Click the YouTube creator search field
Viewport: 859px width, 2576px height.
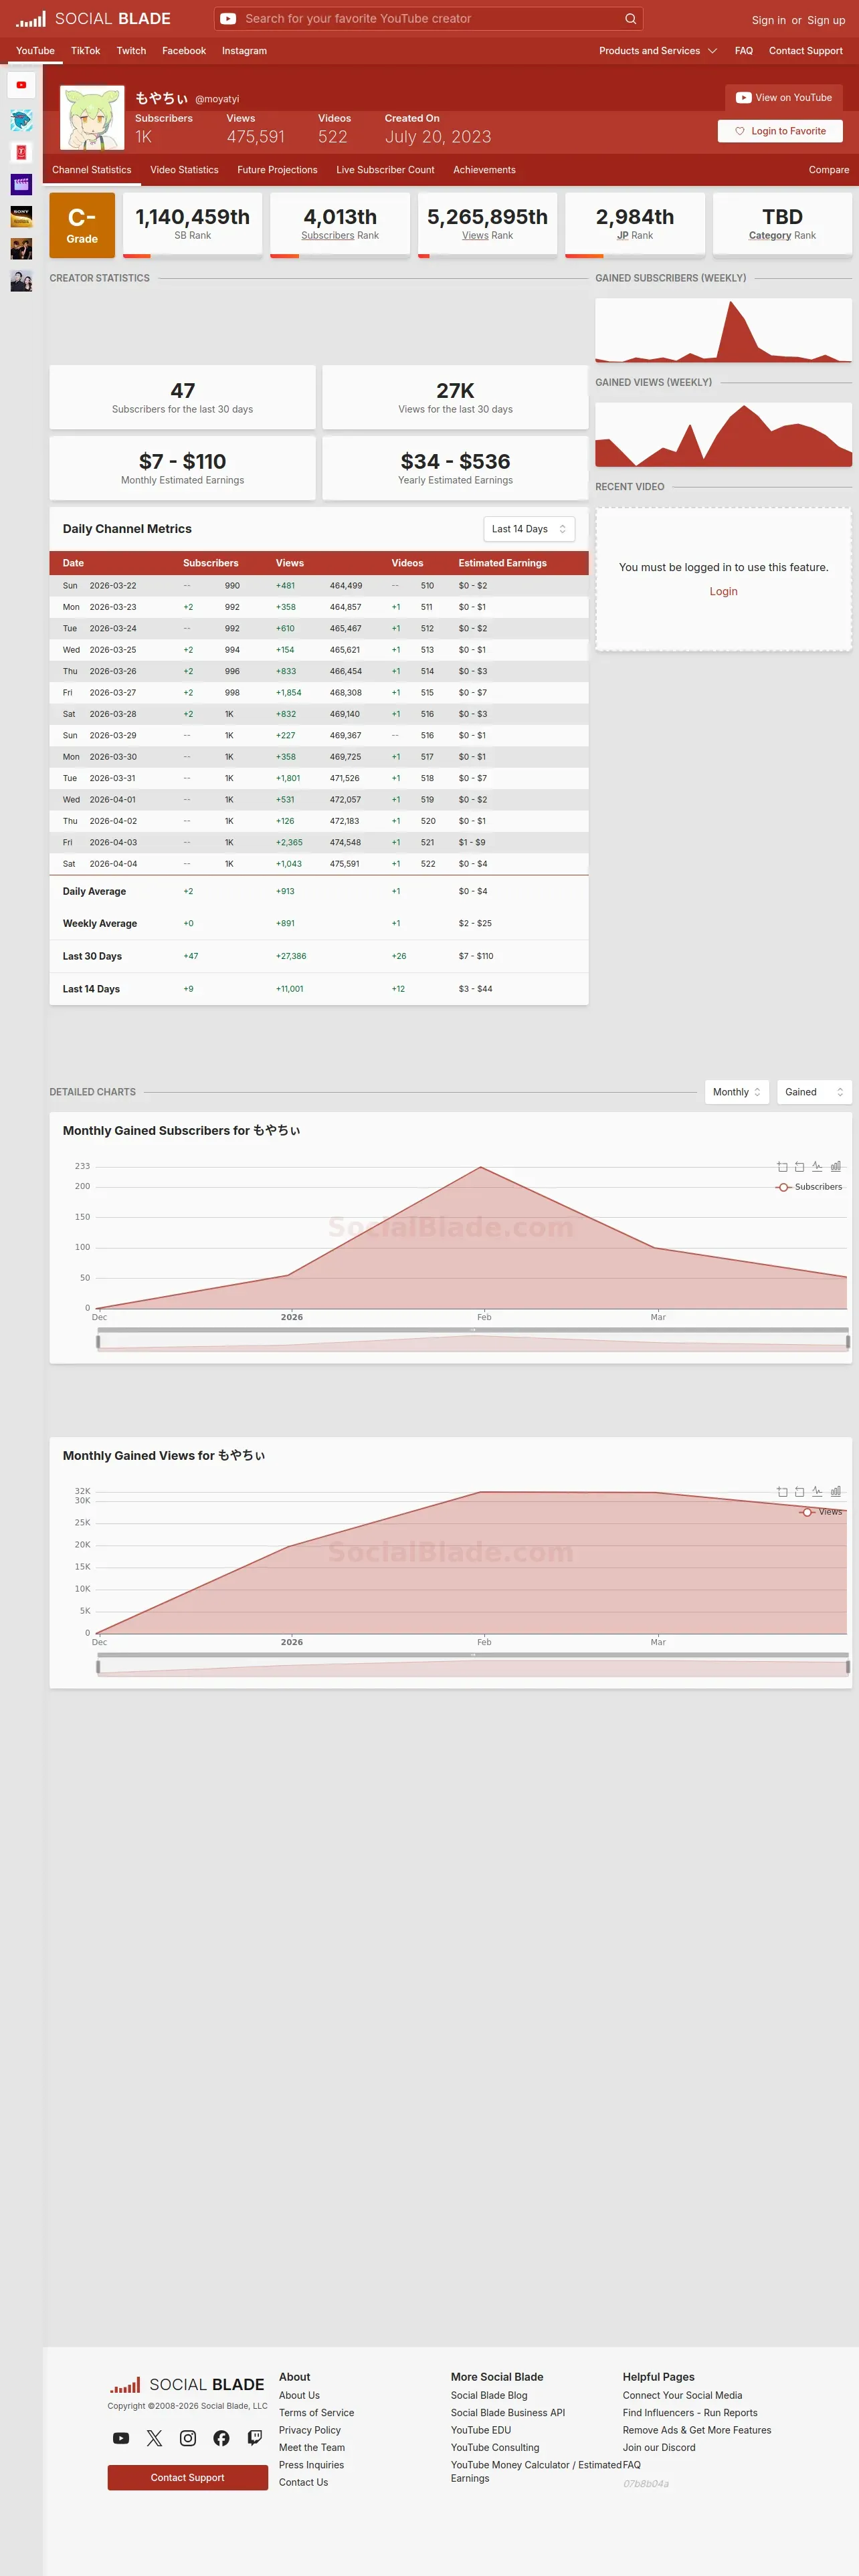428,19
